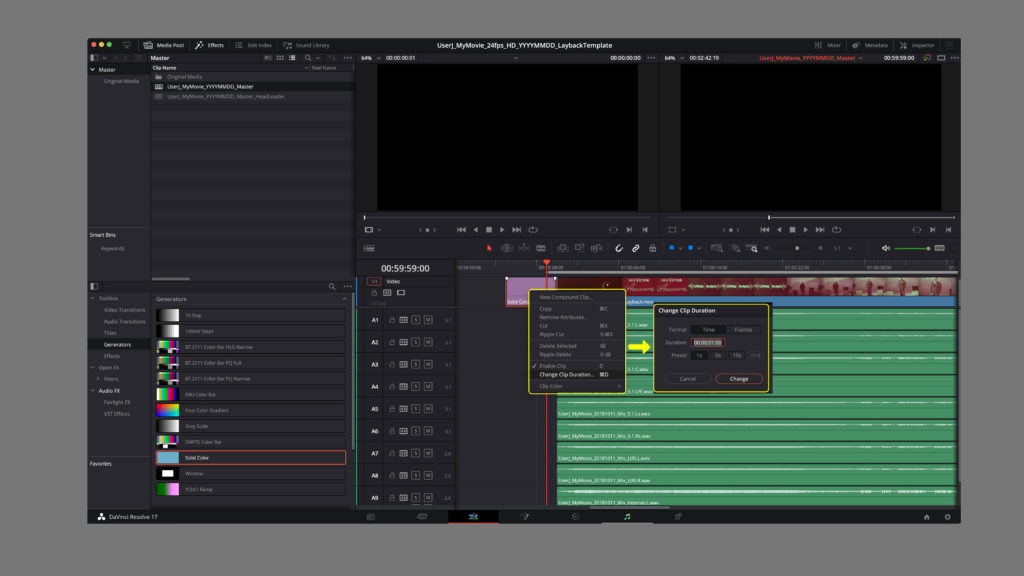Open the Media Pool tab

[164, 45]
